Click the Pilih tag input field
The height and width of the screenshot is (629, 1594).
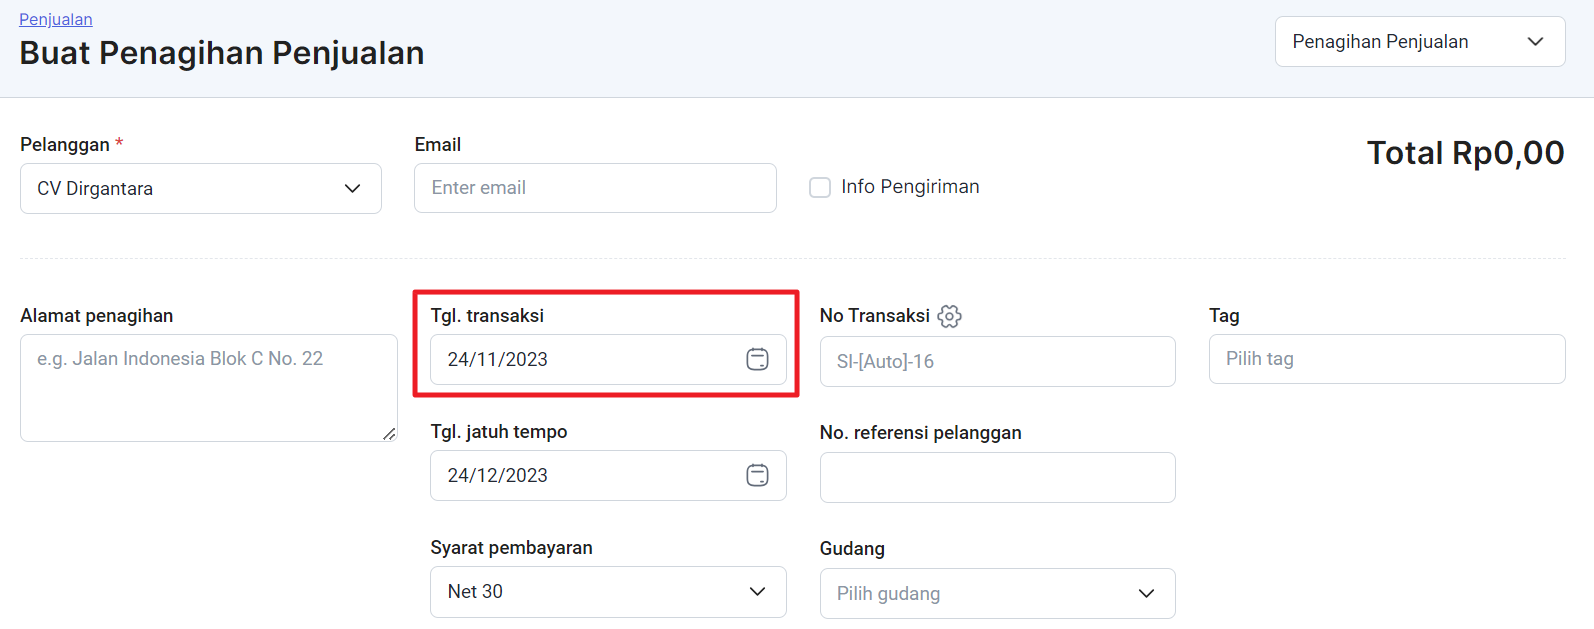click(x=1386, y=359)
